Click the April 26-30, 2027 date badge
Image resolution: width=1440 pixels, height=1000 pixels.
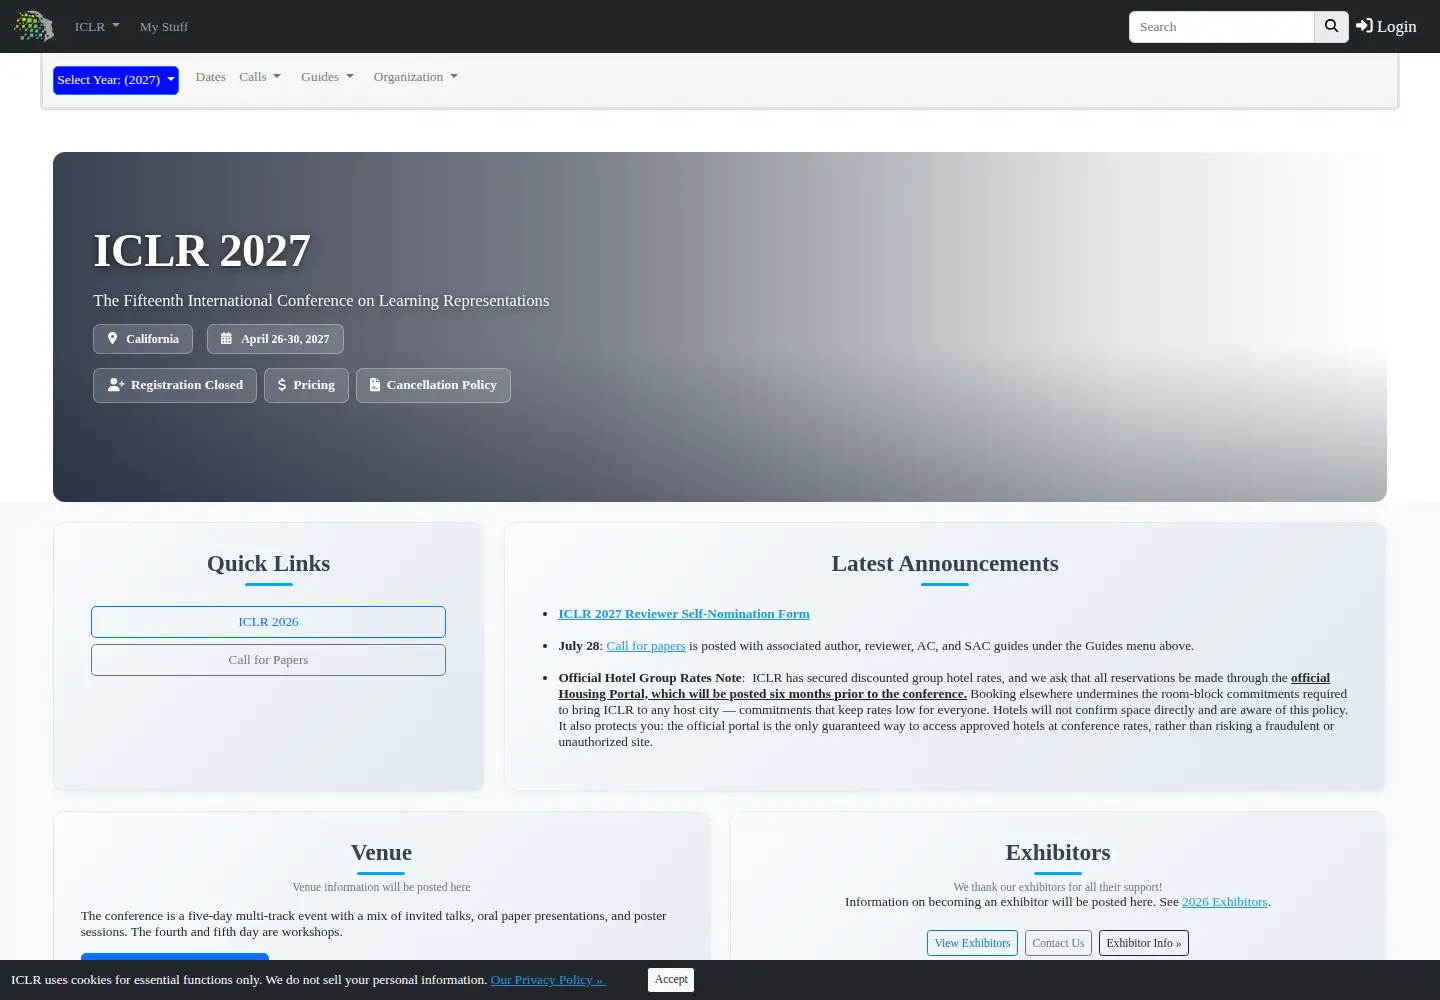[x=275, y=339]
